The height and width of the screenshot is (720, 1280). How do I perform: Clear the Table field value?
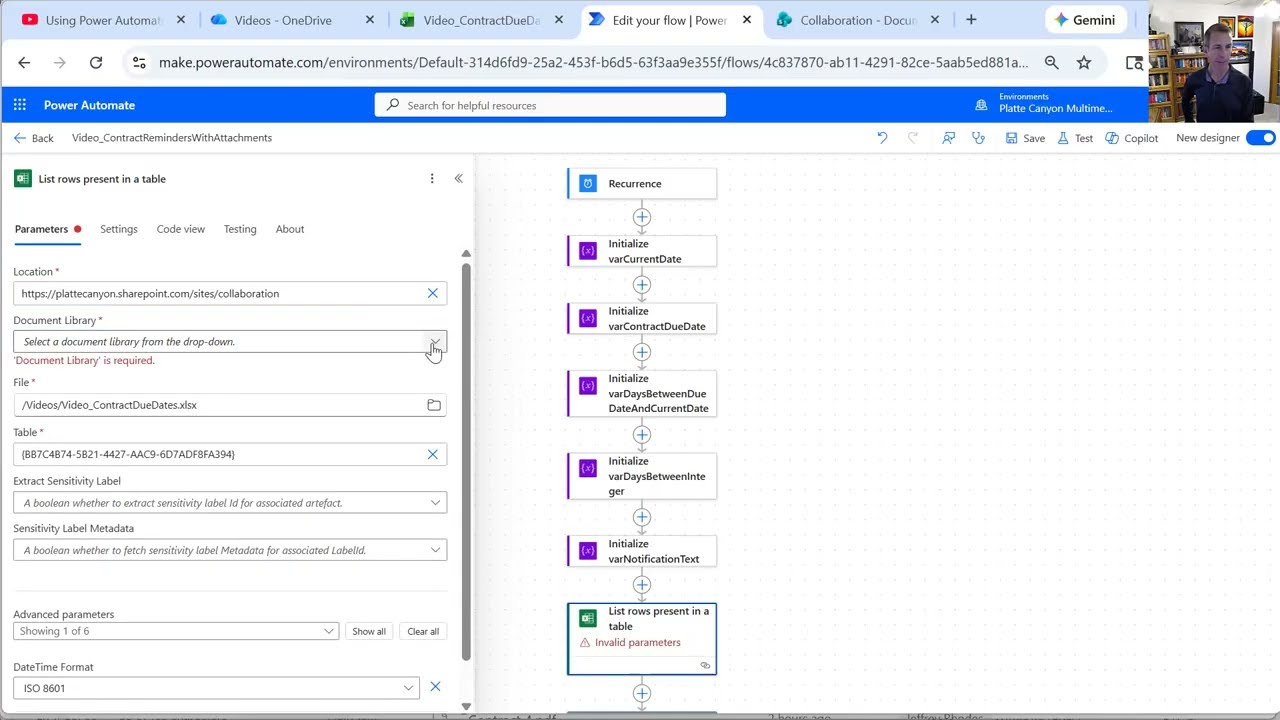[x=433, y=454]
